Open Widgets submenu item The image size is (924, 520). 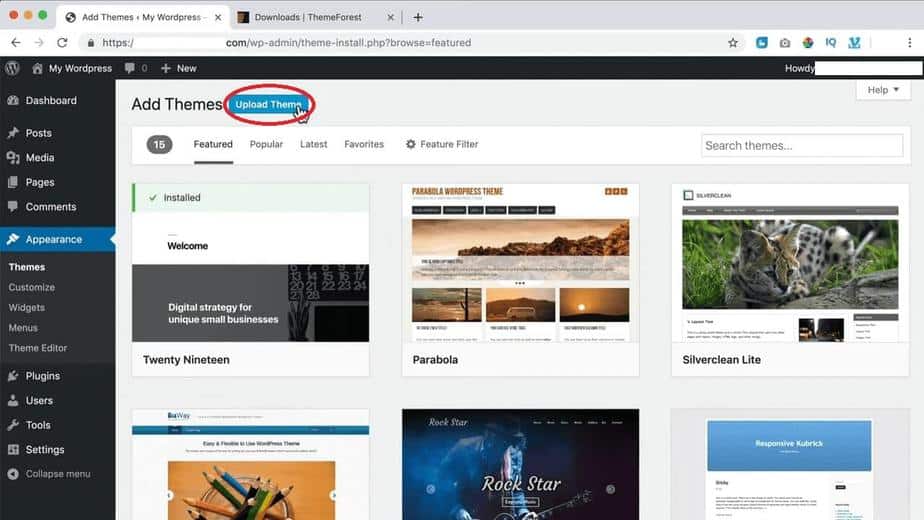[27, 308]
